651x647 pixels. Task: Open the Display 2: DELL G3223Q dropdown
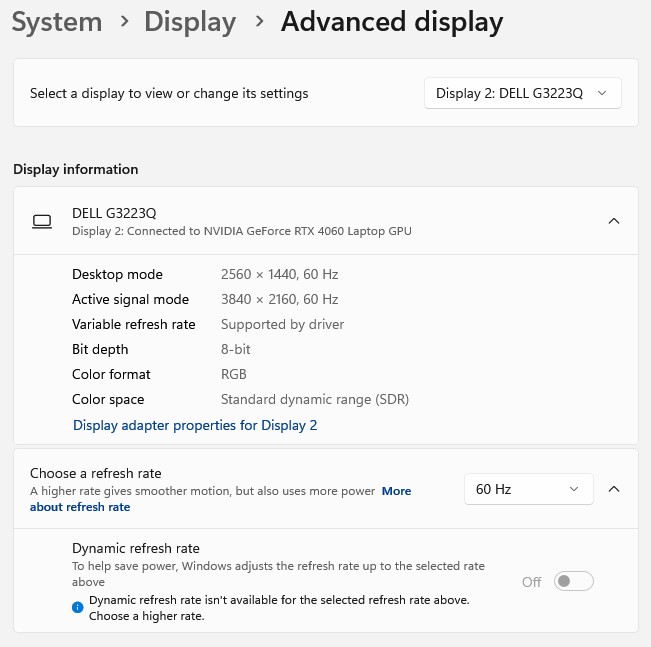pos(522,93)
